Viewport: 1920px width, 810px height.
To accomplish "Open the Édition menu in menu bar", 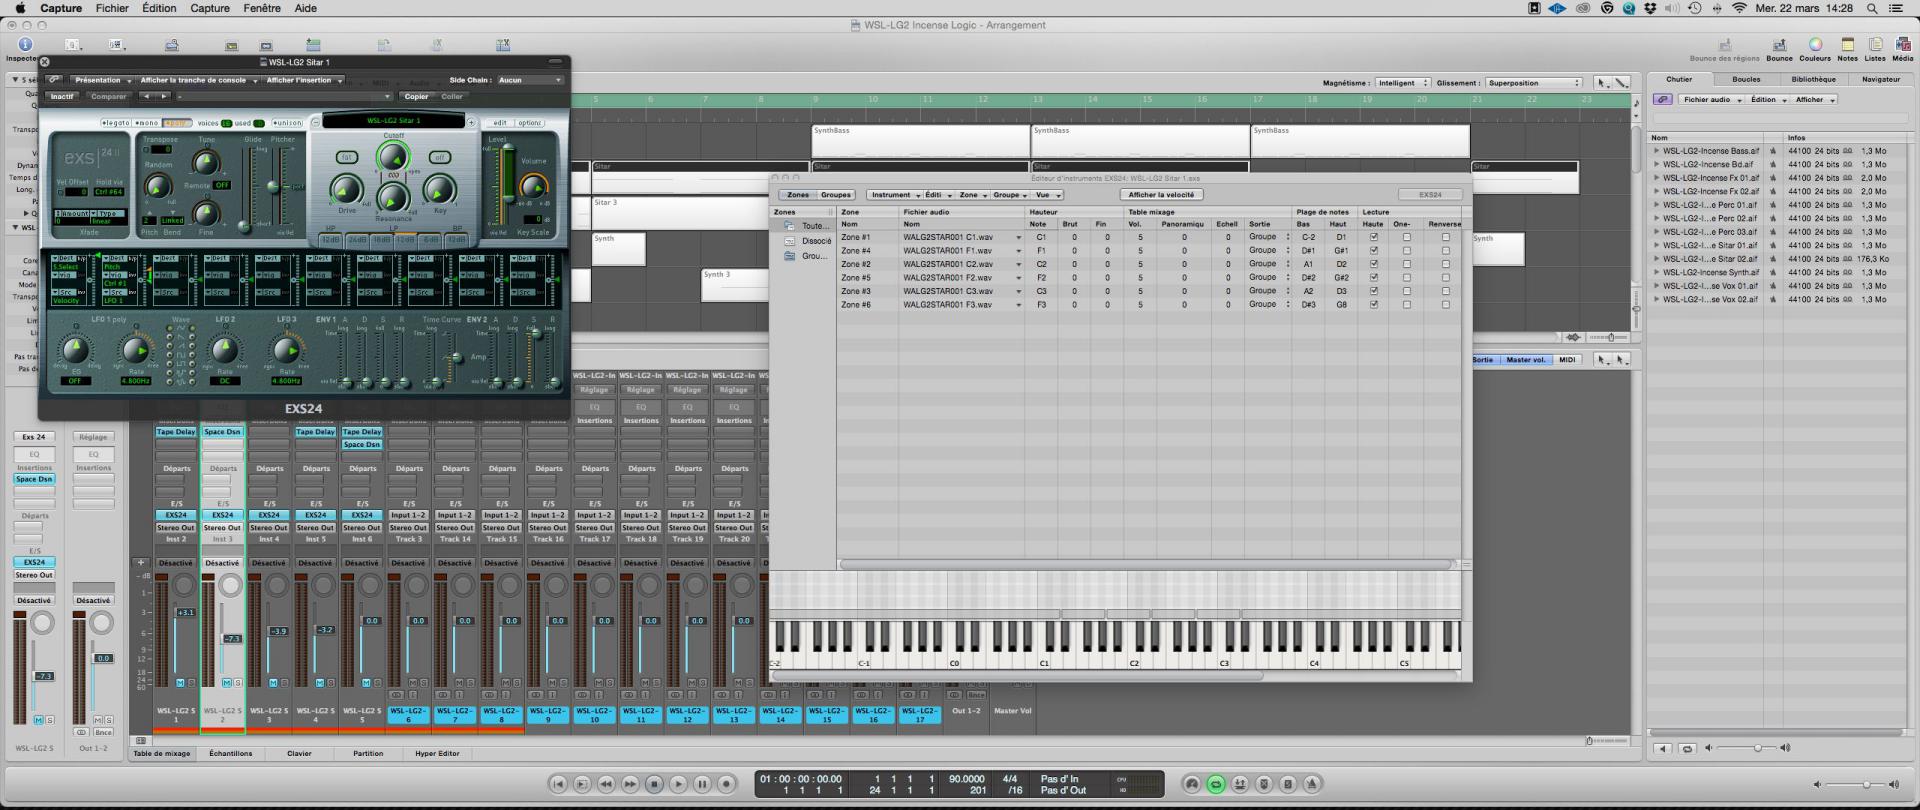I will 159,8.
